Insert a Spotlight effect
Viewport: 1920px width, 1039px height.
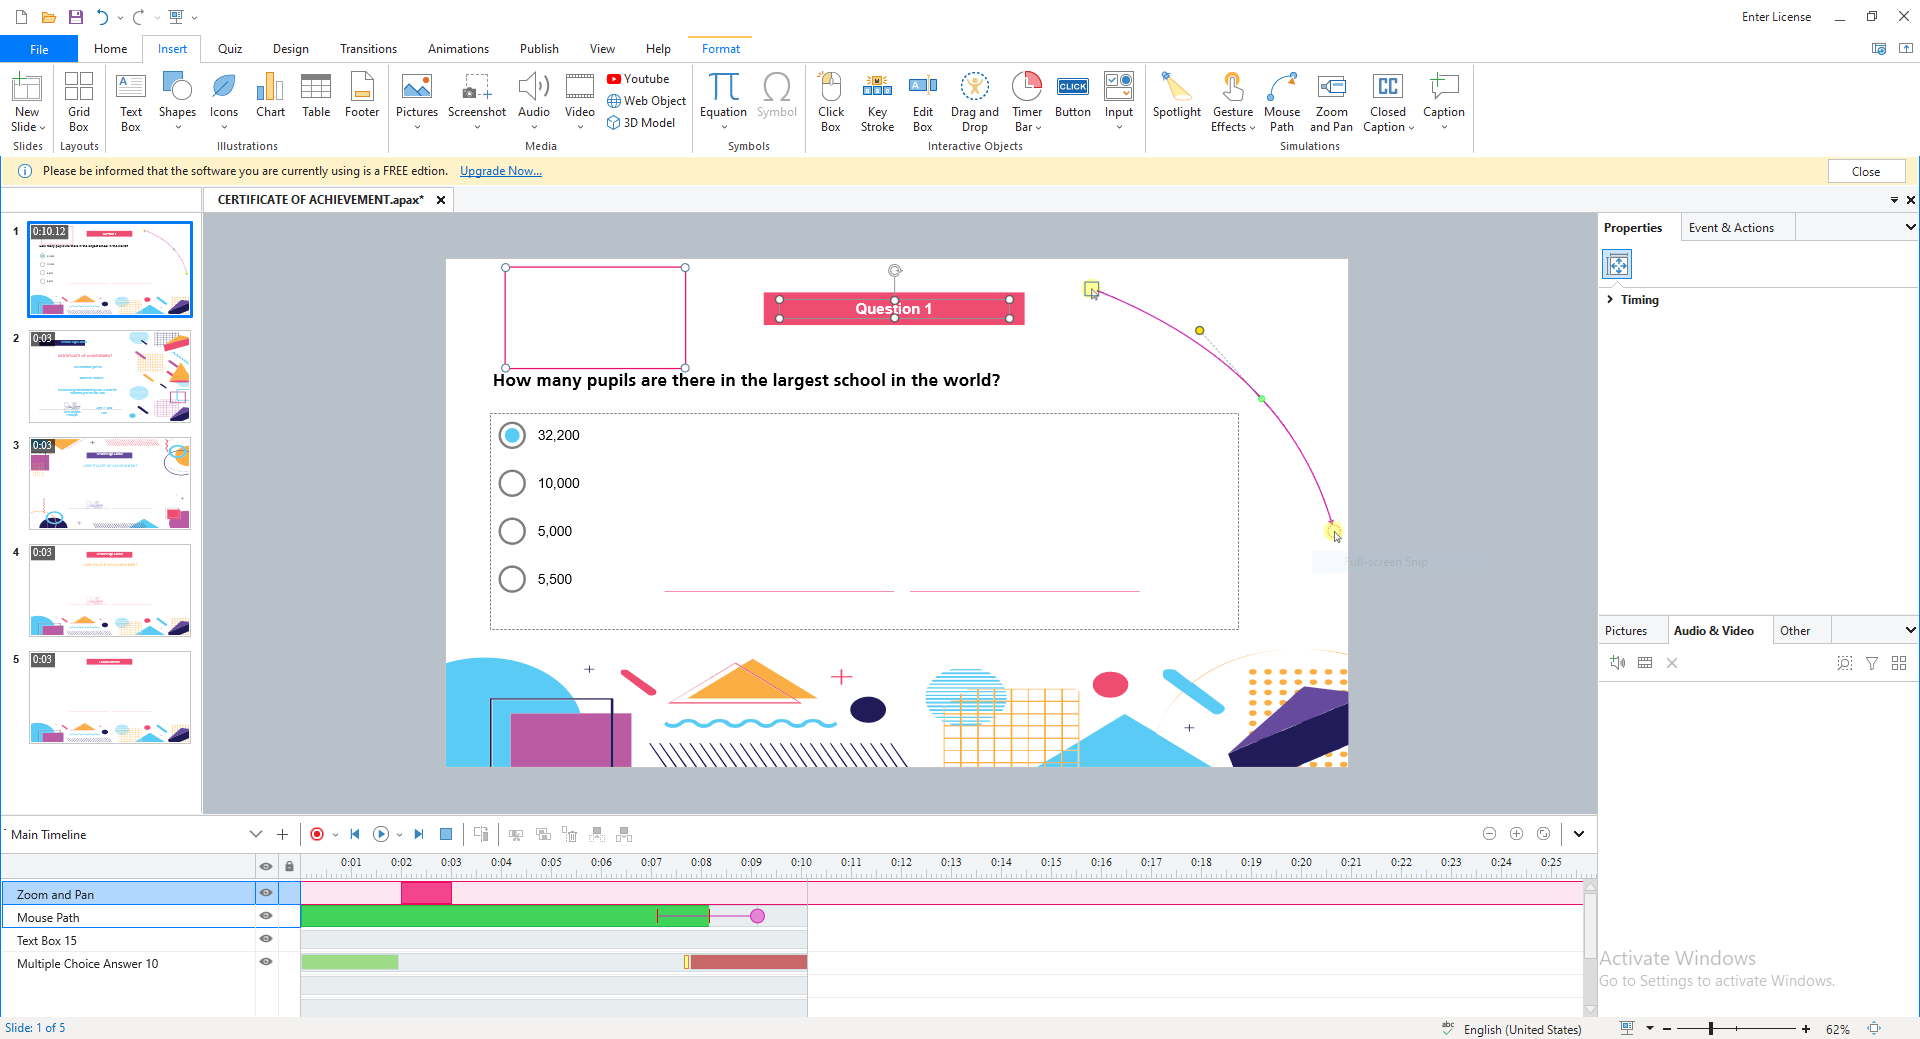tap(1176, 98)
